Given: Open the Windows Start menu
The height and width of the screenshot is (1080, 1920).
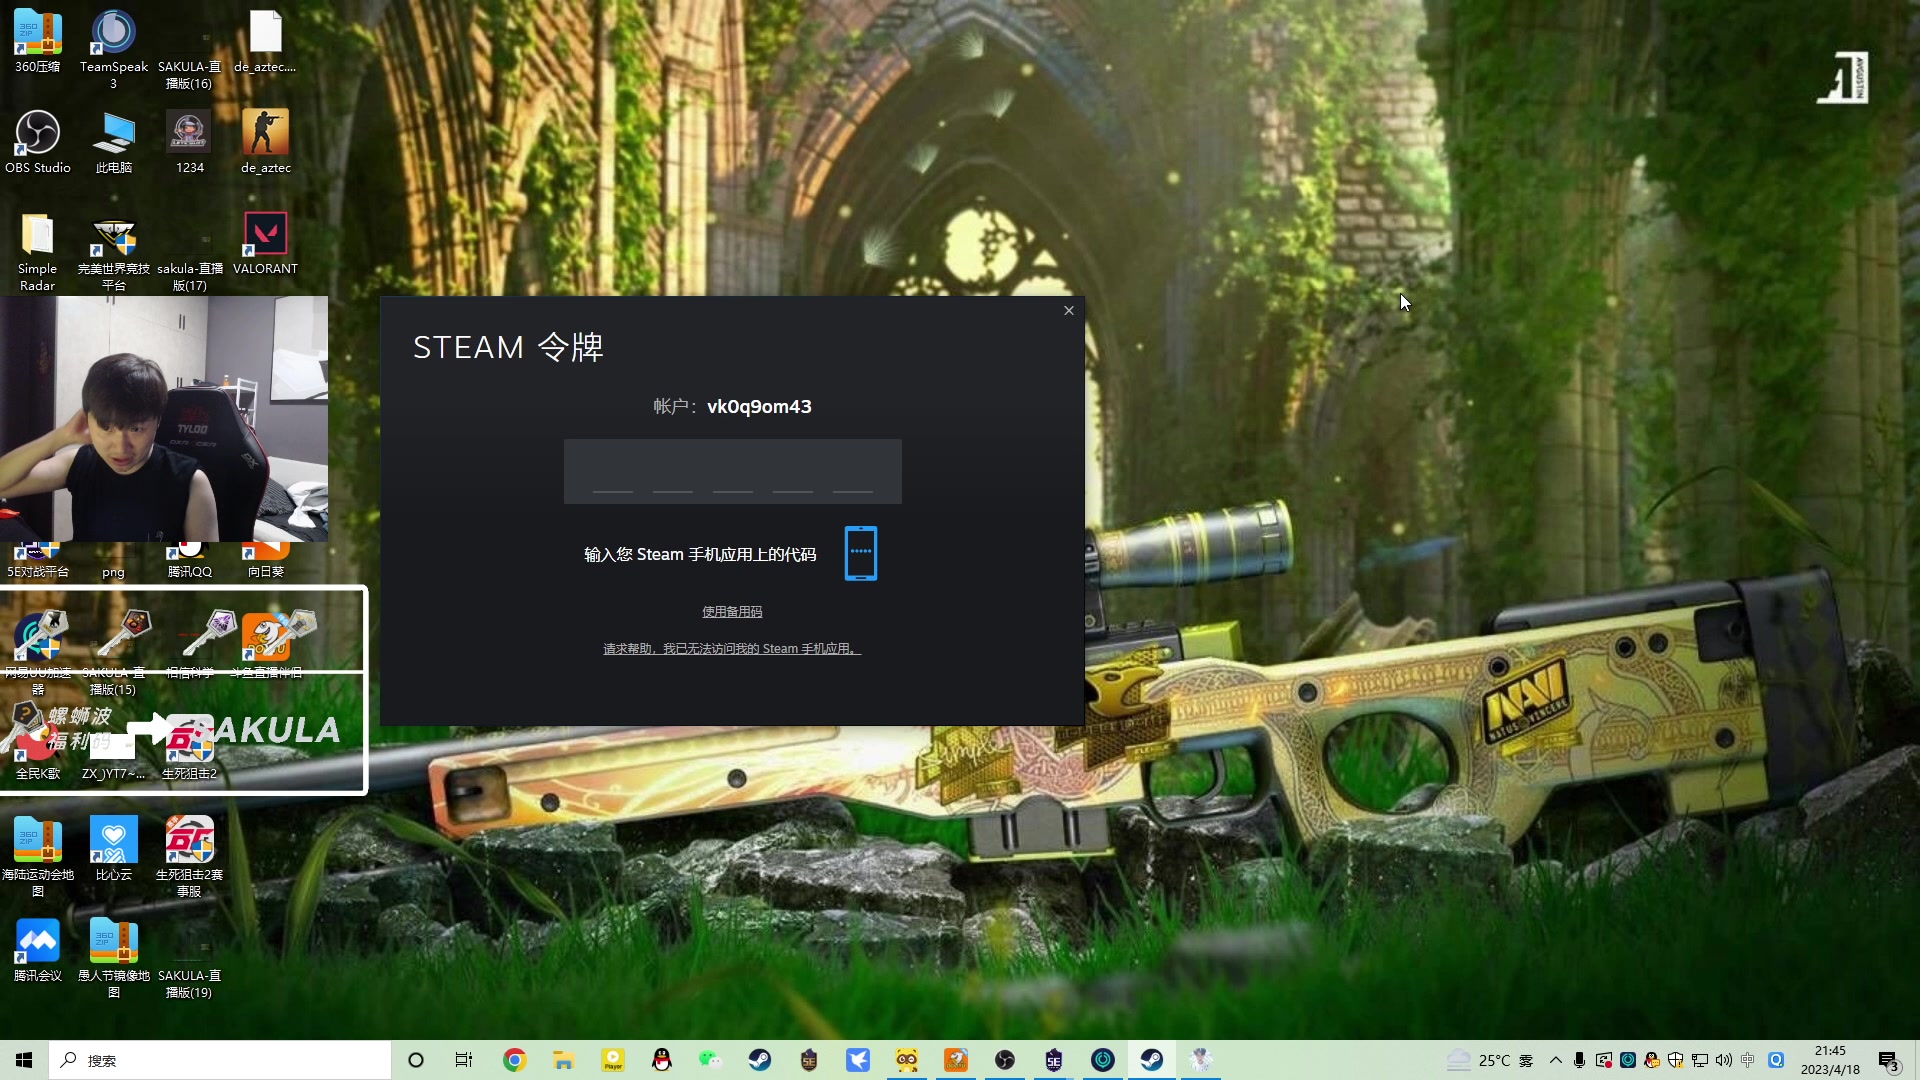Looking at the screenshot, I should (x=24, y=1060).
